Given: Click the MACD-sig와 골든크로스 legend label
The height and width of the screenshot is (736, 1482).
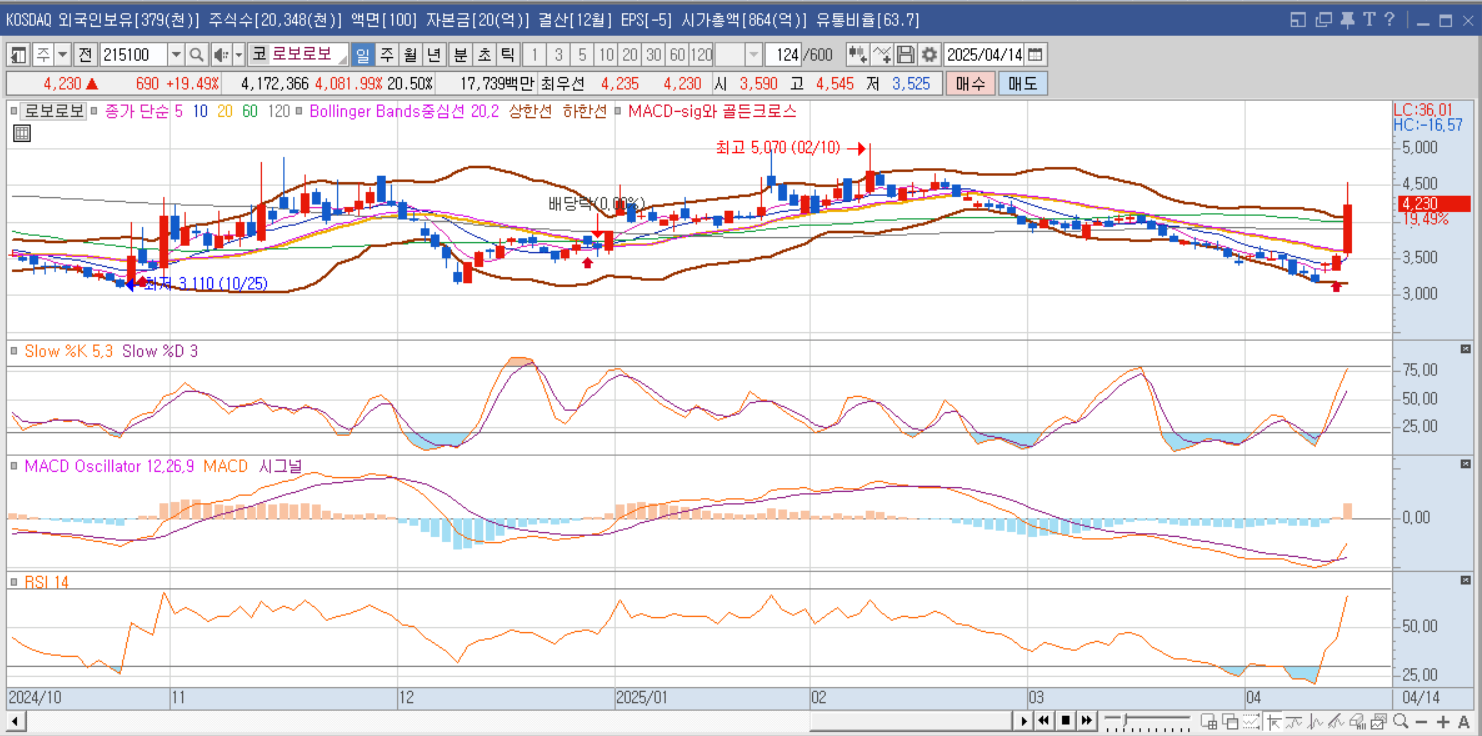Looking at the screenshot, I should pyautogui.click(x=712, y=111).
